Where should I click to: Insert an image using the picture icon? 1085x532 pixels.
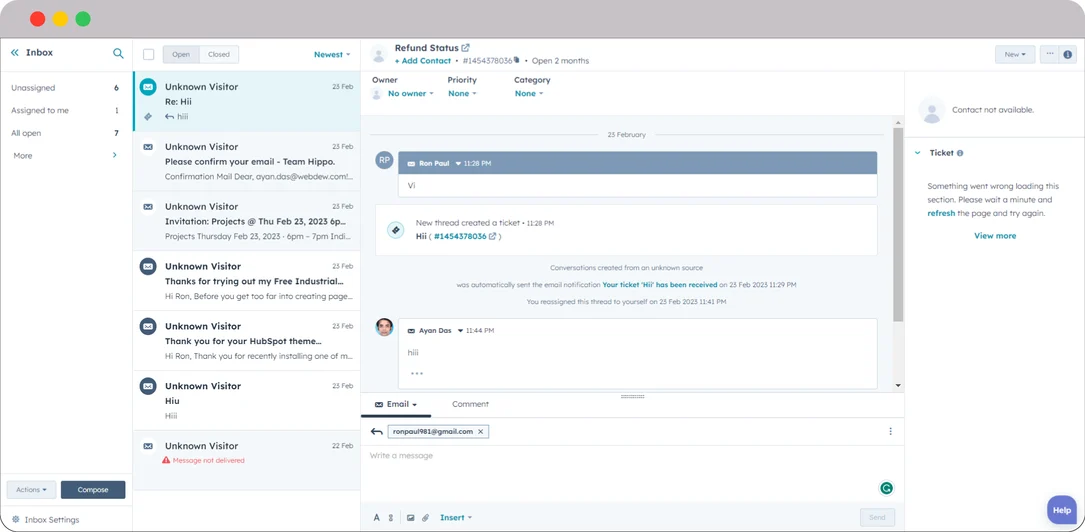tap(410, 517)
